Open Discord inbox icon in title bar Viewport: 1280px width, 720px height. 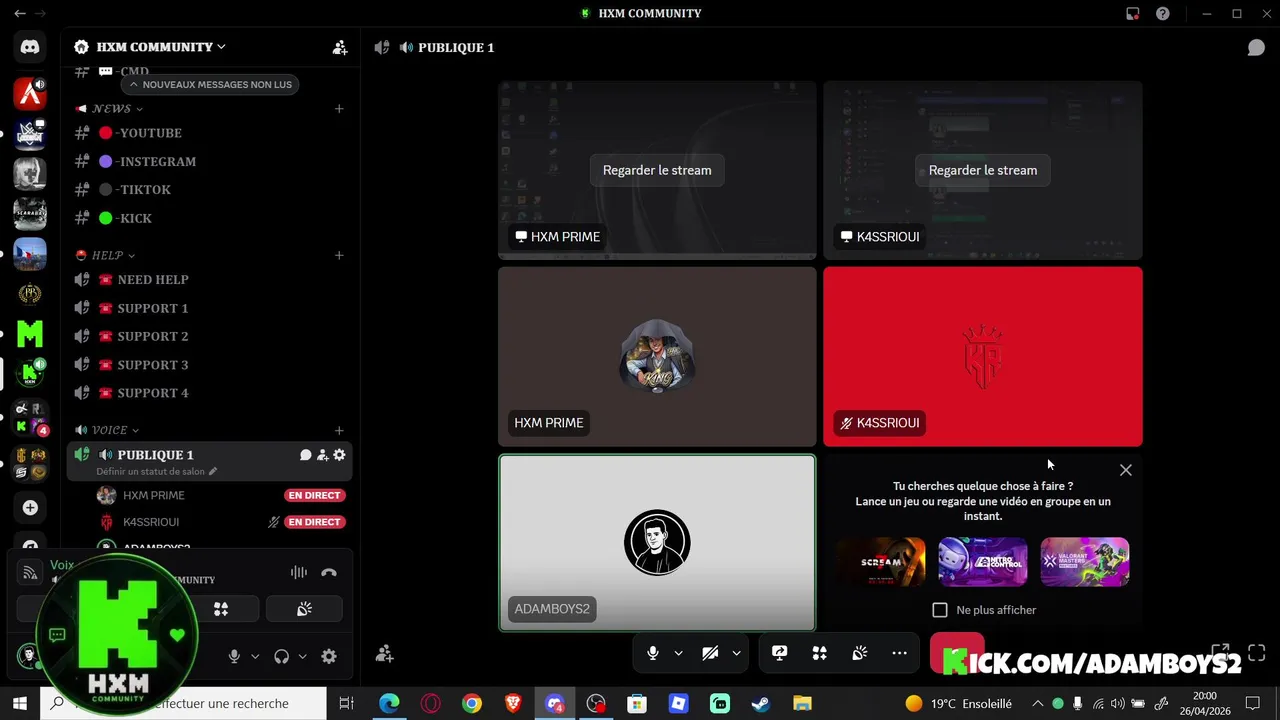(1133, 13)
